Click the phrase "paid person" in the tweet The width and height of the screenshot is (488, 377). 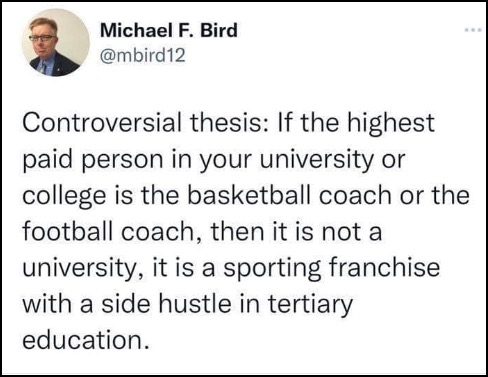point(93,161)
